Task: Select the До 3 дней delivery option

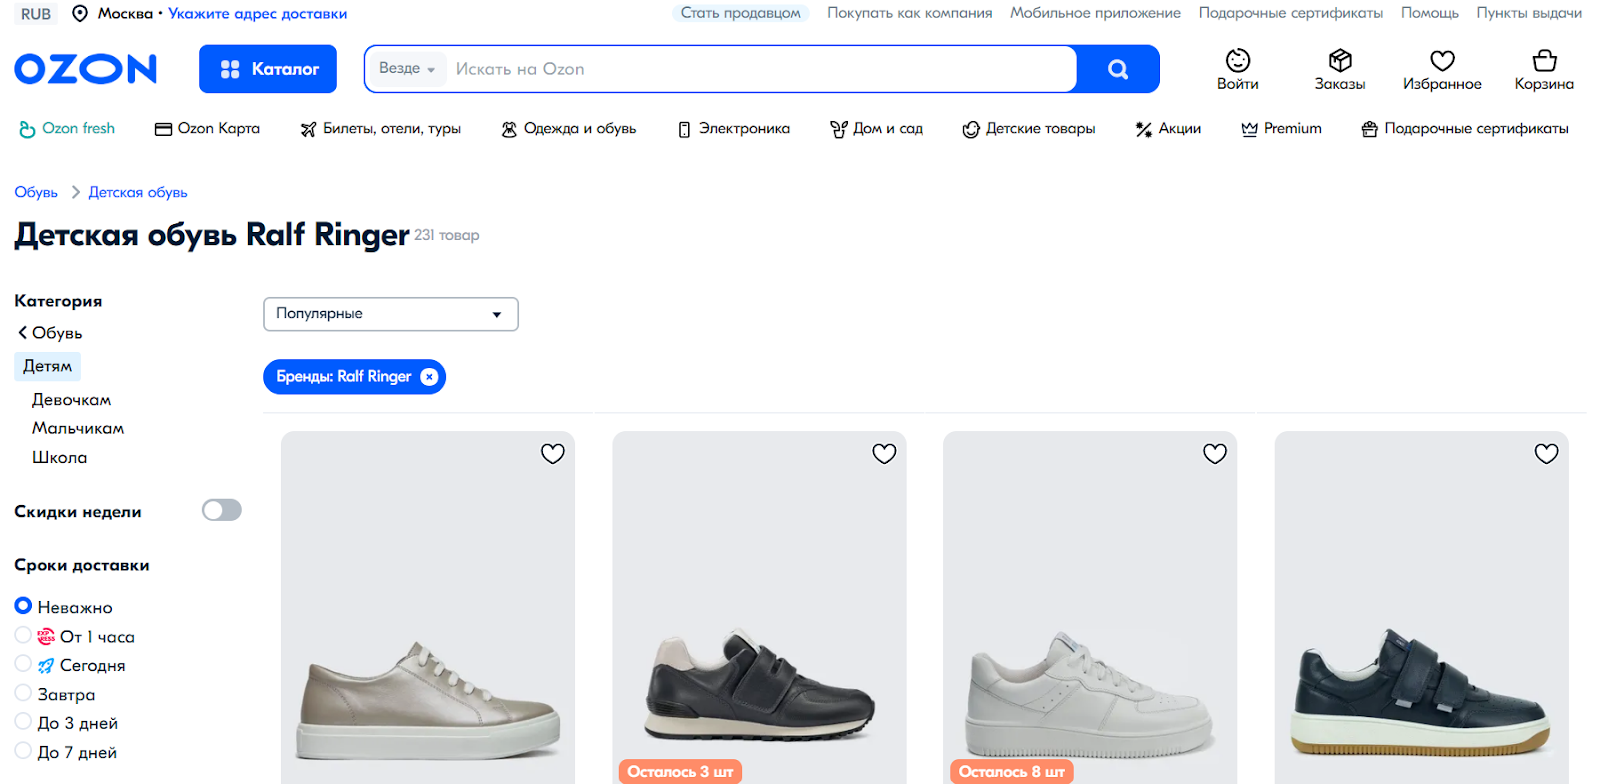Action: point(24,722)
